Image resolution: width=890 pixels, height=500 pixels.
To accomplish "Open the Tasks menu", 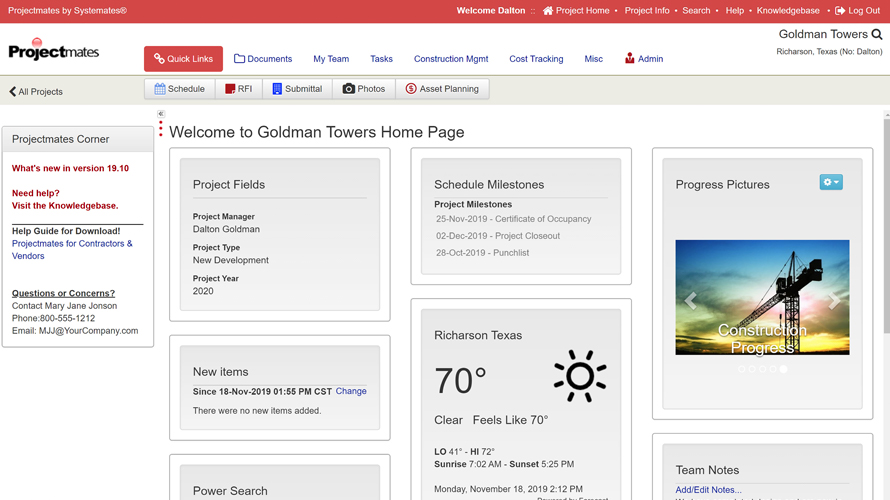I will (x=381, y=58).
